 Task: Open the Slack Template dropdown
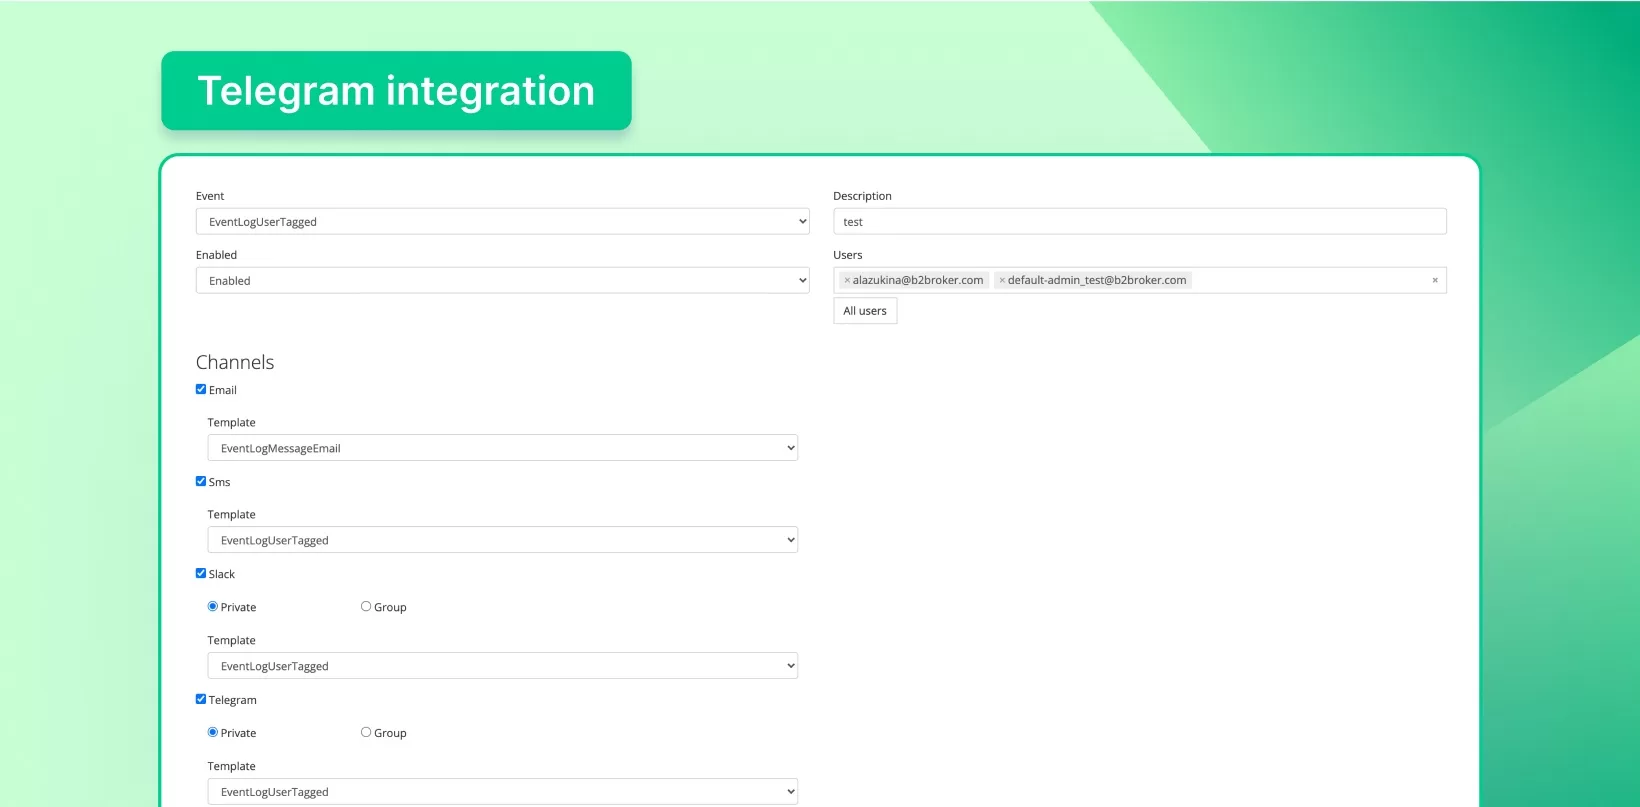[502, 665]
